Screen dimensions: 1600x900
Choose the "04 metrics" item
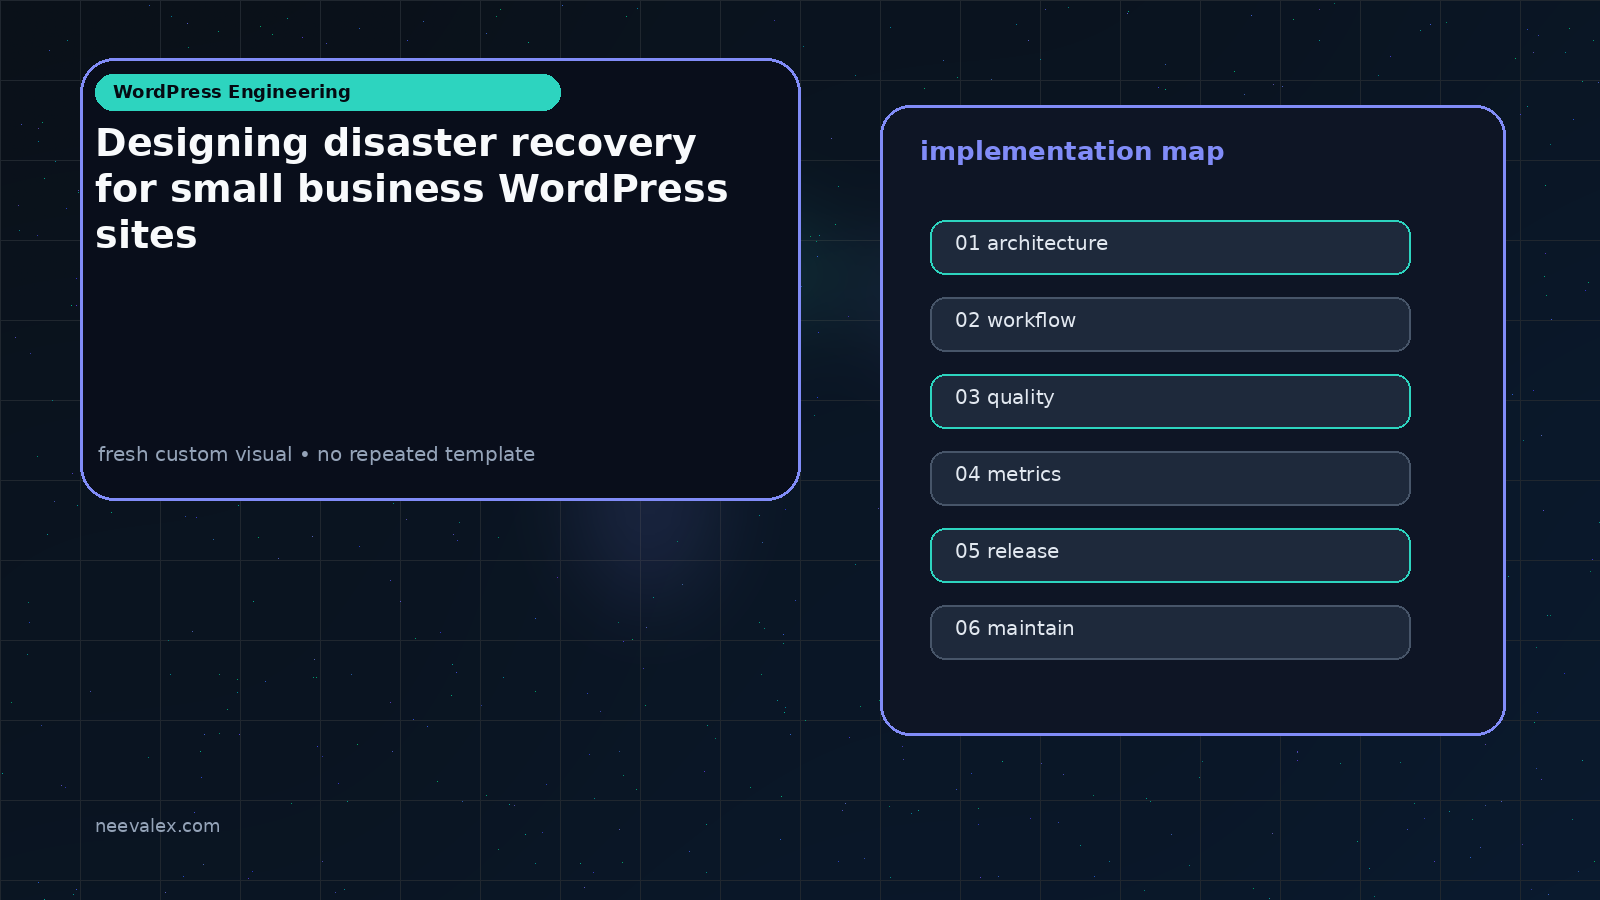click(x=1170, y=478)
